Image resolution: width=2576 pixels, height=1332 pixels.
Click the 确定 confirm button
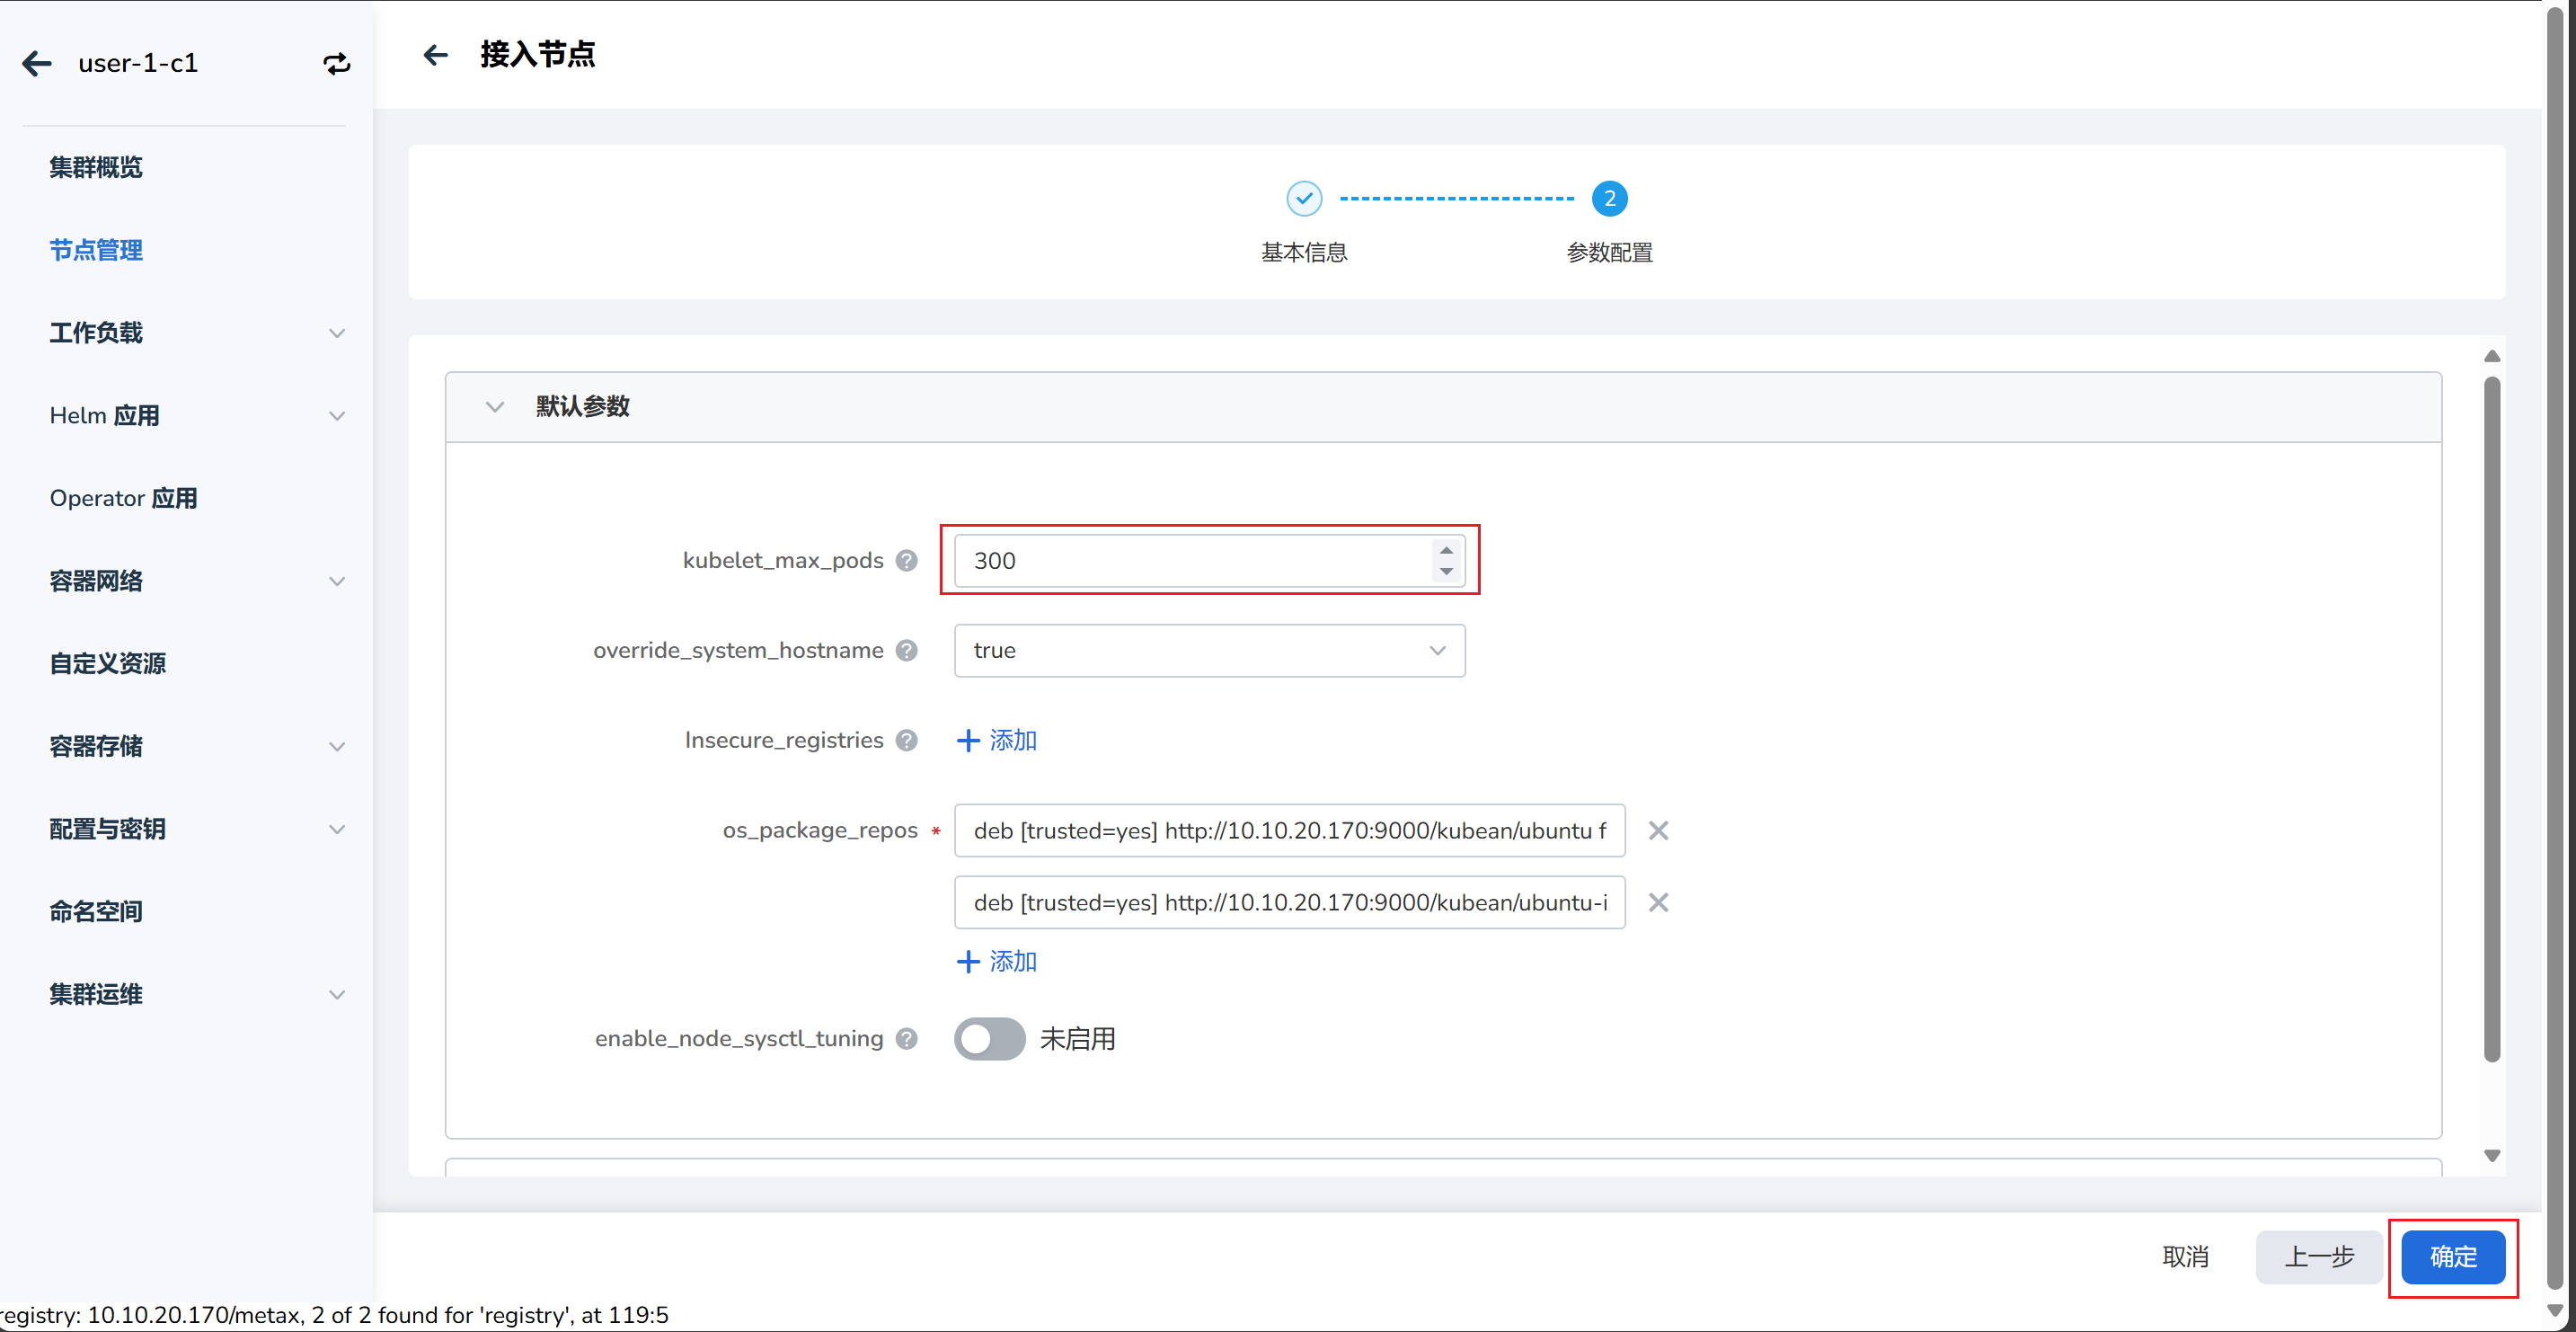2452,1256
